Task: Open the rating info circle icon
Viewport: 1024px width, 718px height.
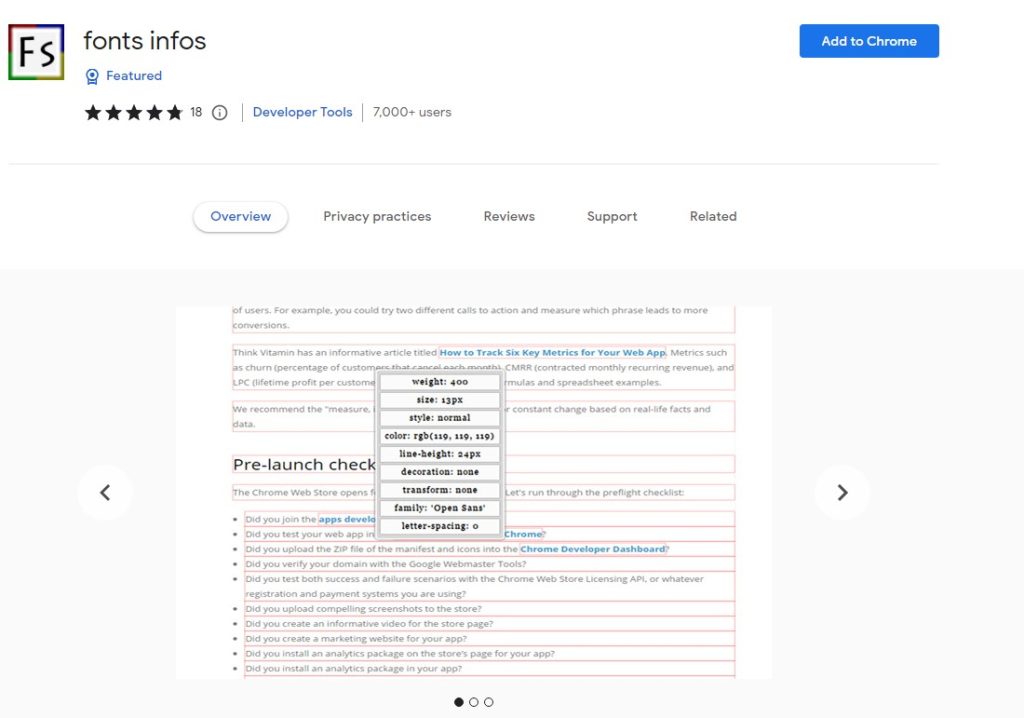Action: 219,113
